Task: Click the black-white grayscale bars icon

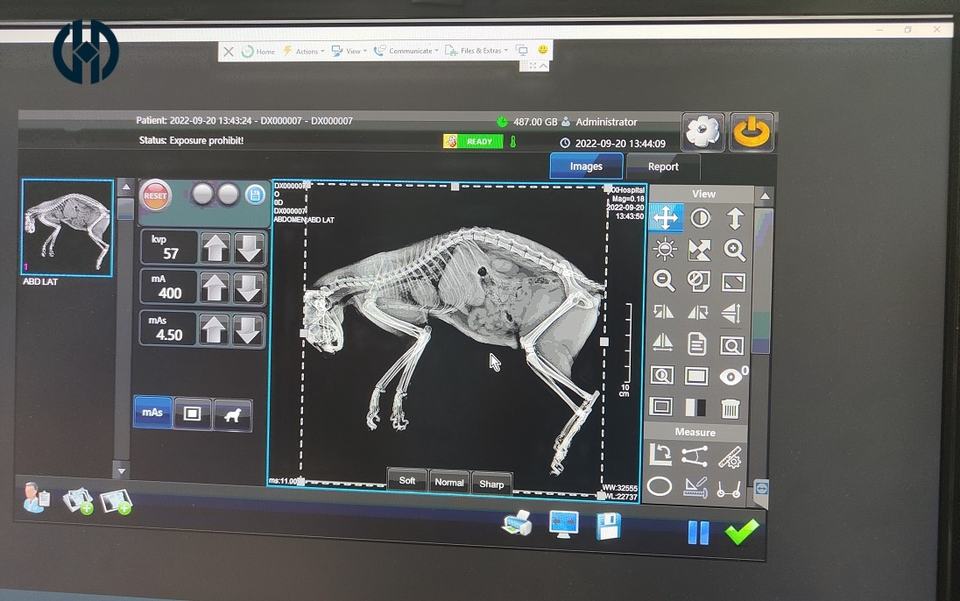Action: 696,407
